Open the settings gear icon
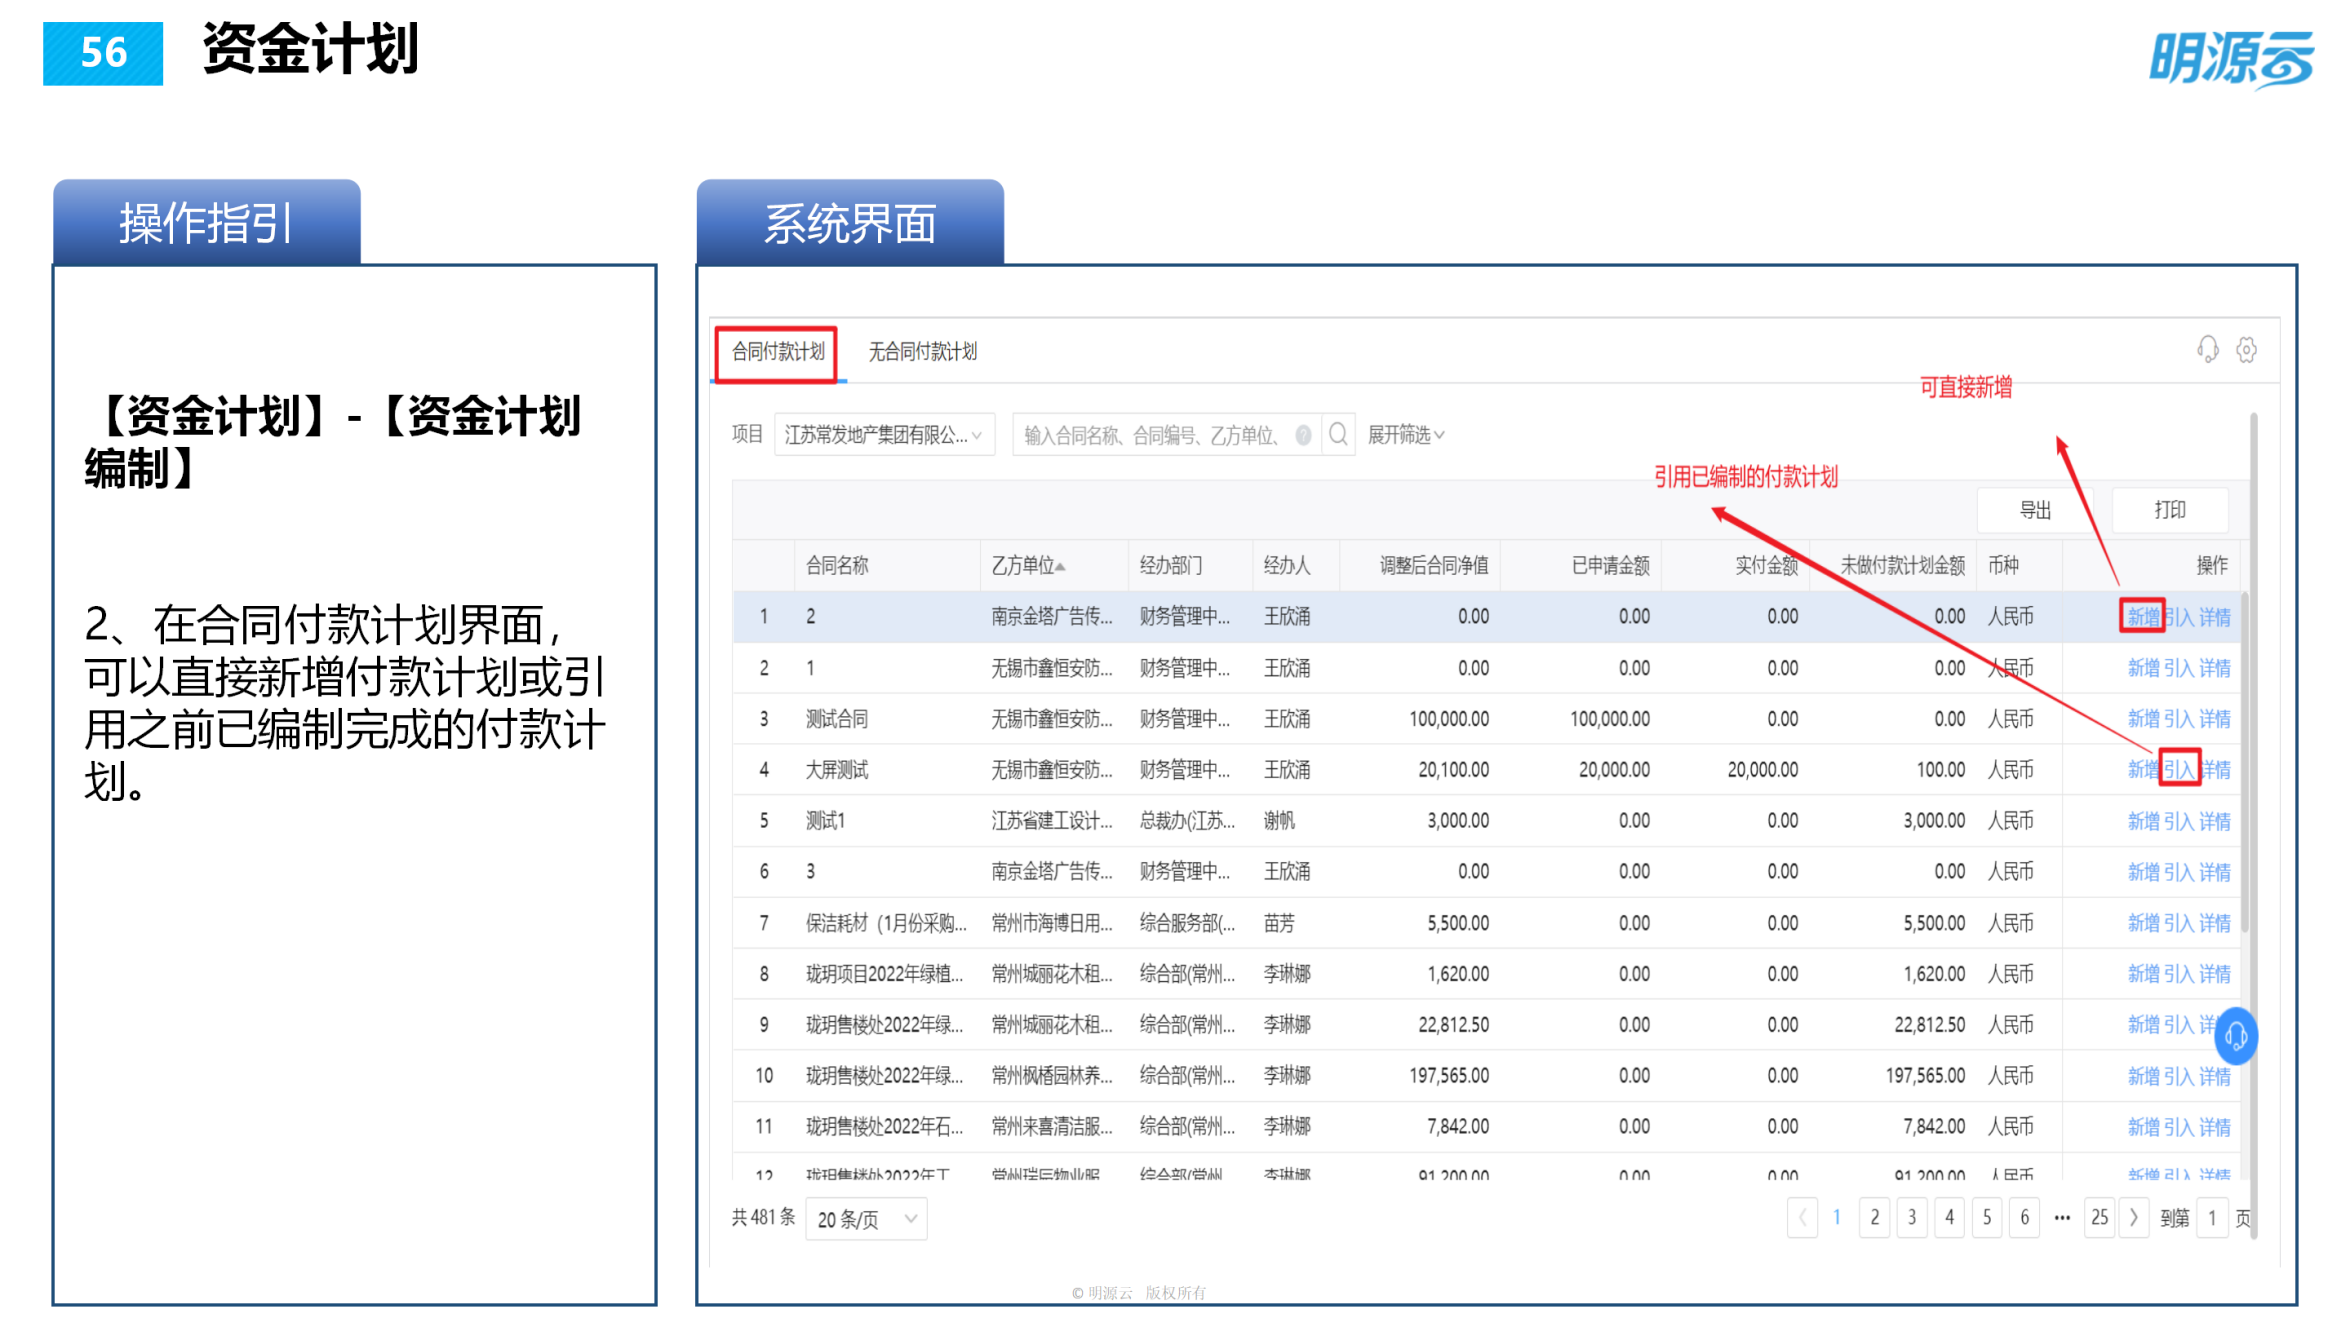This screenshot has height=1318, width=2350. click(x=2246, y=350)
